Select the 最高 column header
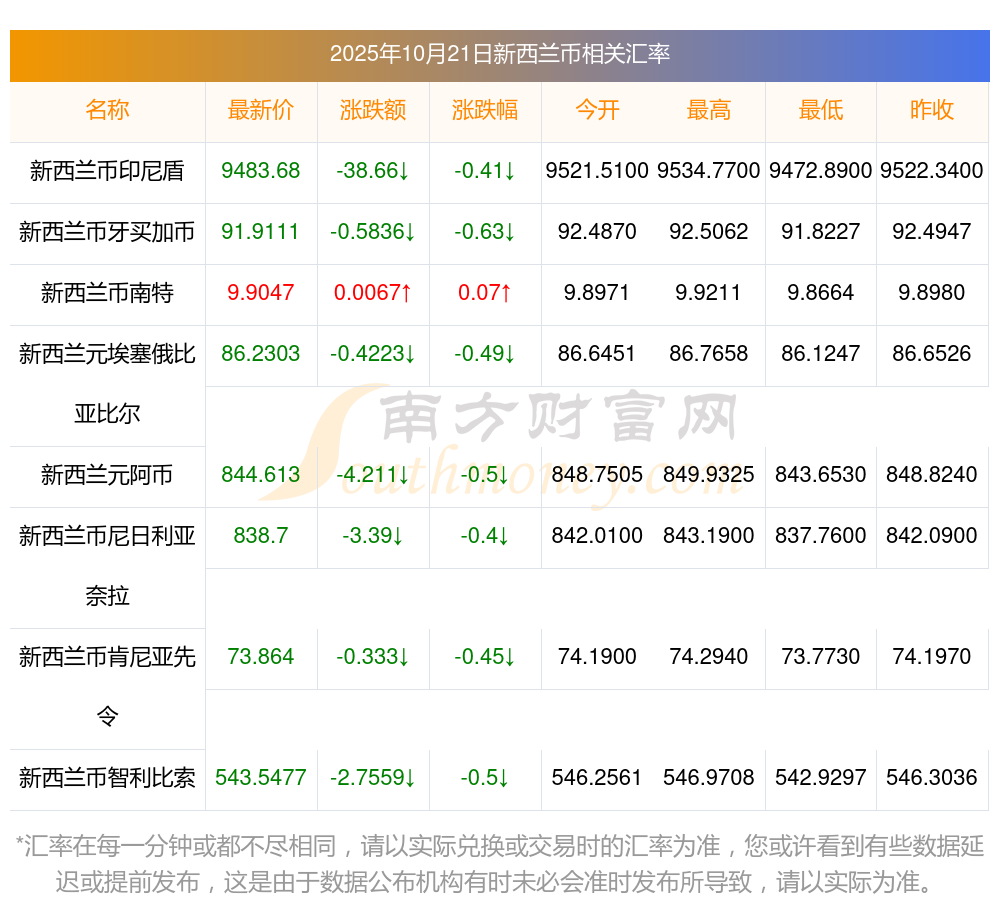 coord(709,110)
